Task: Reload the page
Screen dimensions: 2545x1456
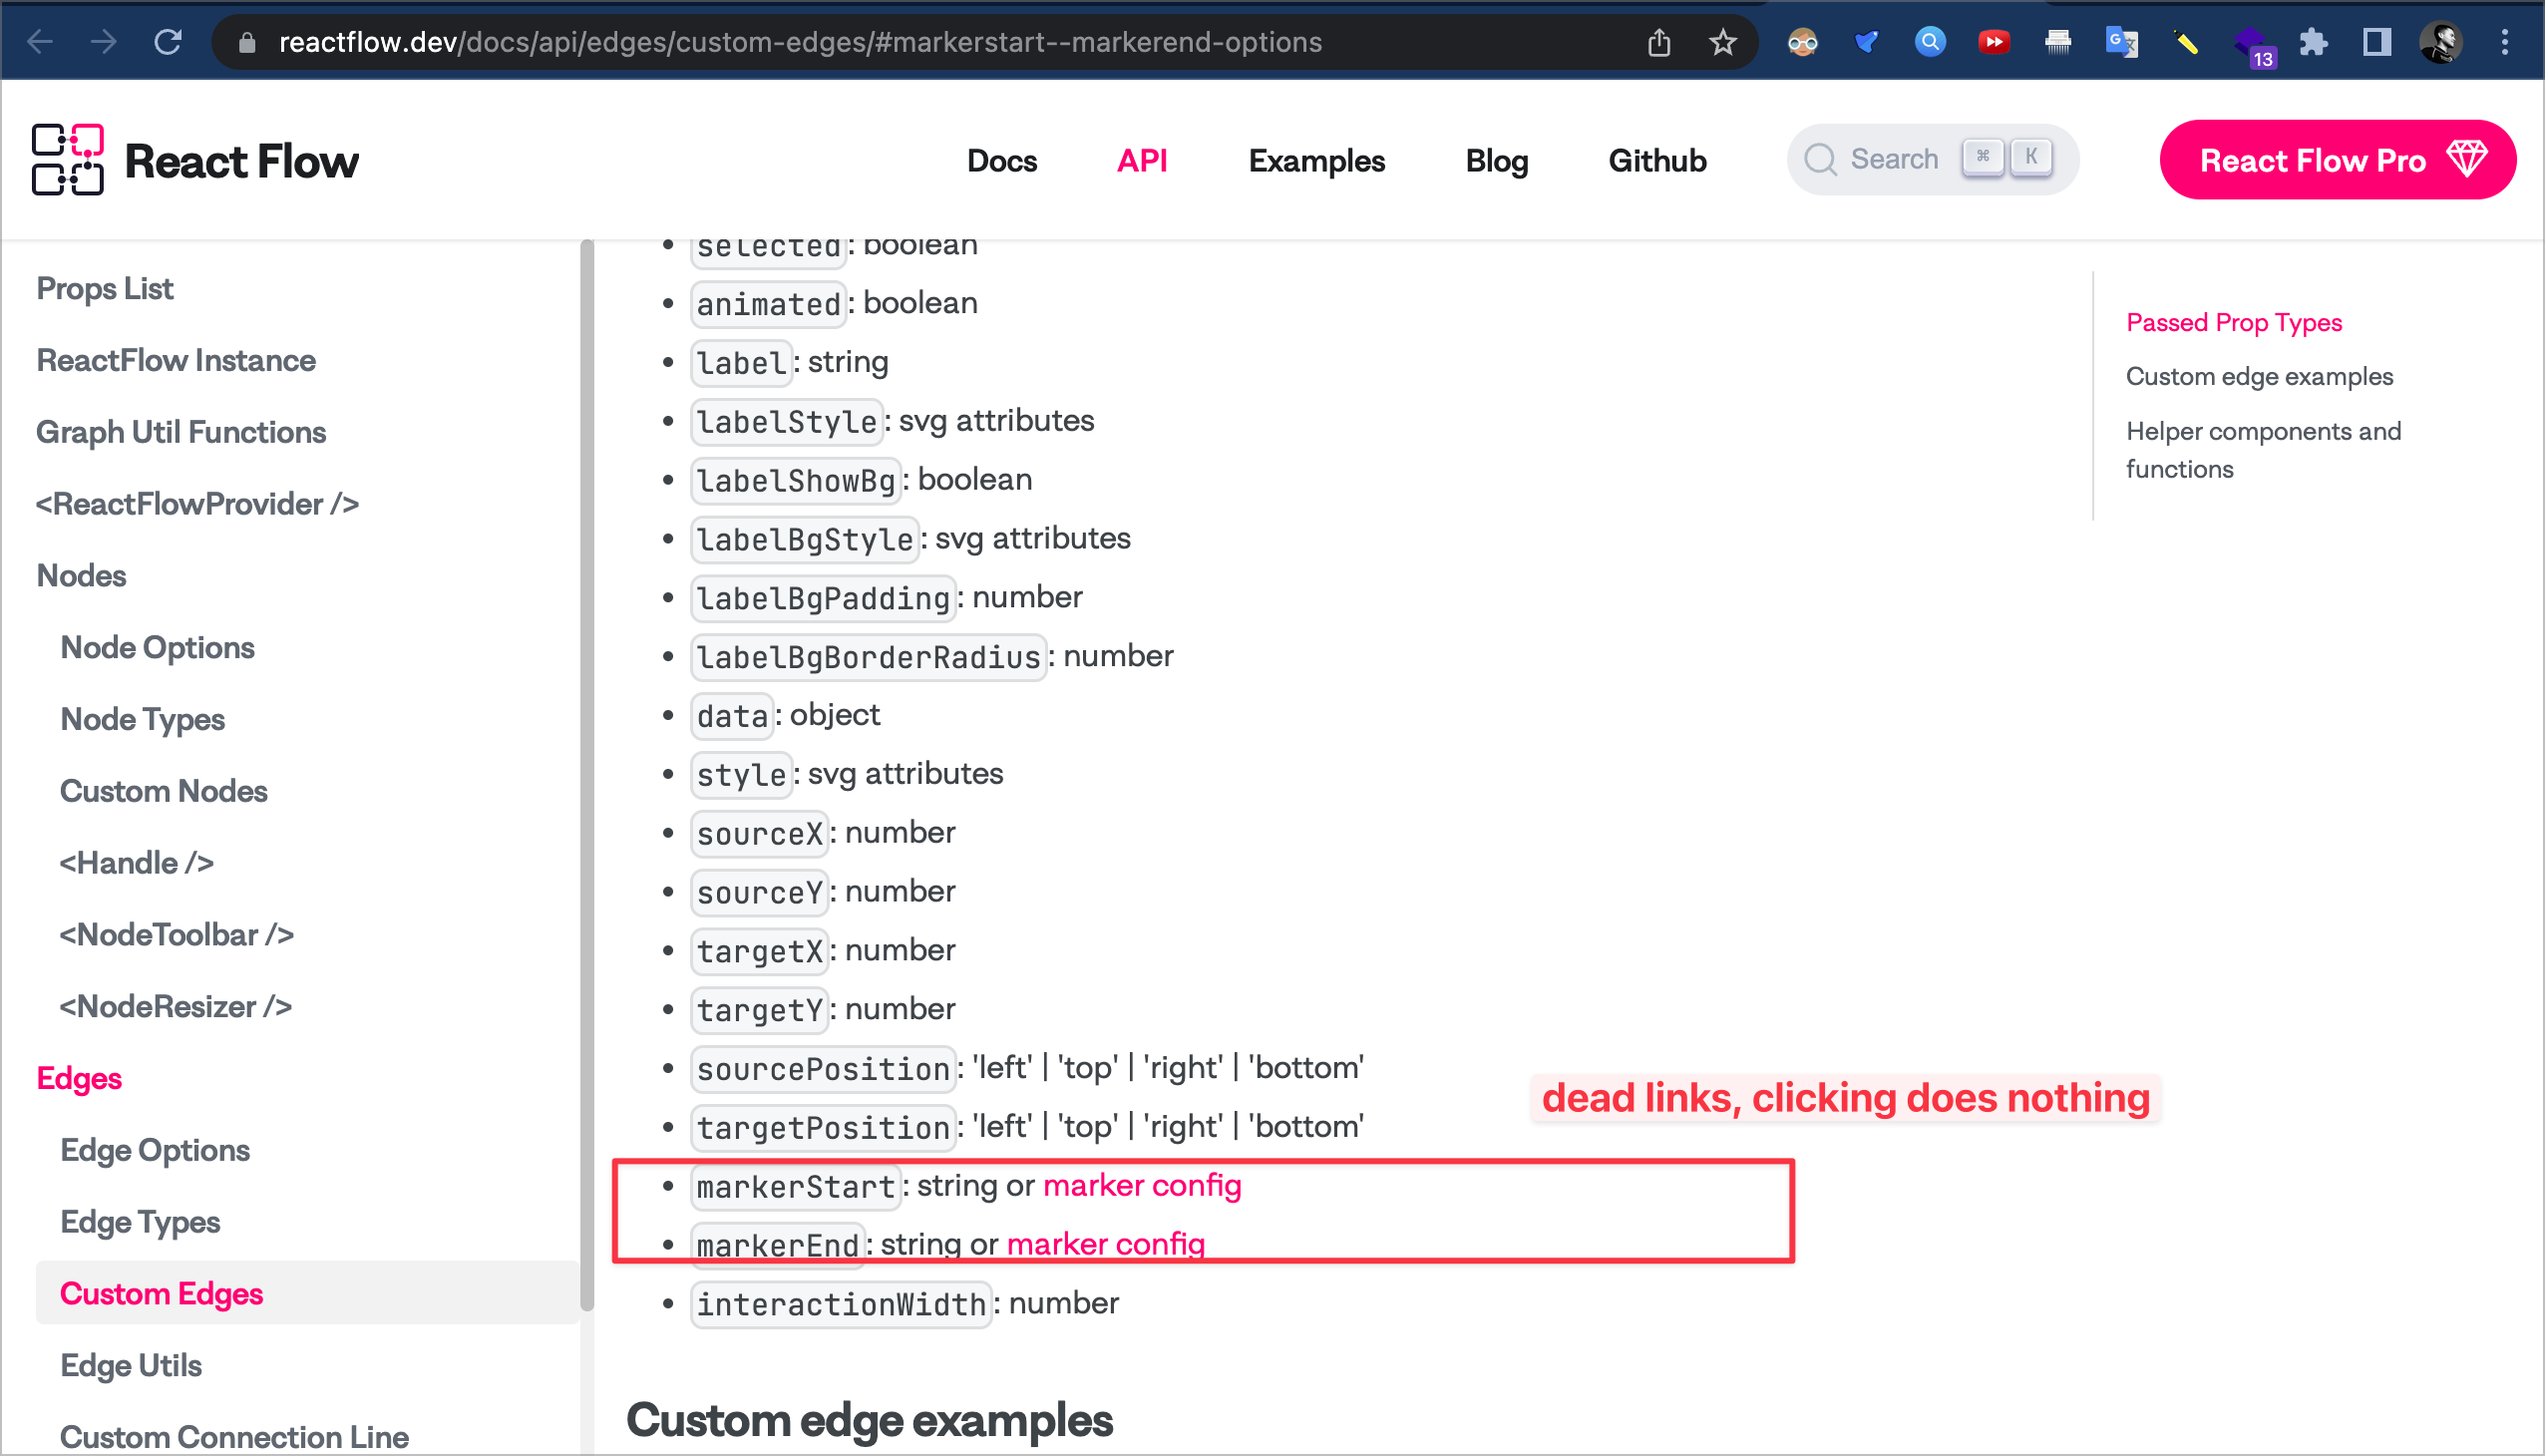Action: [x=168, y=41]
